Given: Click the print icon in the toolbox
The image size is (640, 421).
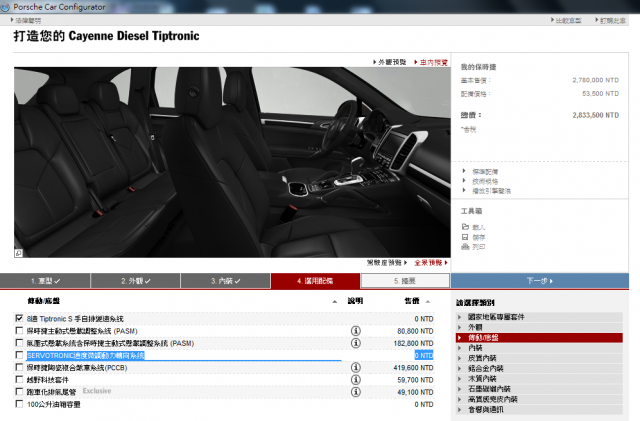Looking at the screenshot, I should coord(465,247).
